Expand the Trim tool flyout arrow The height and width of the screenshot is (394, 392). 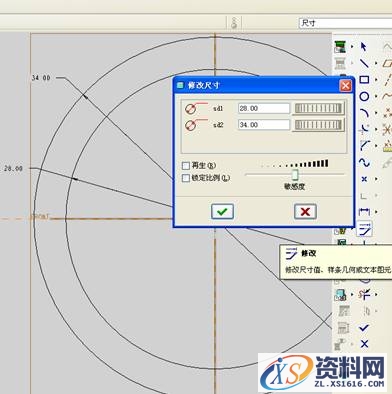pos(377,294)
